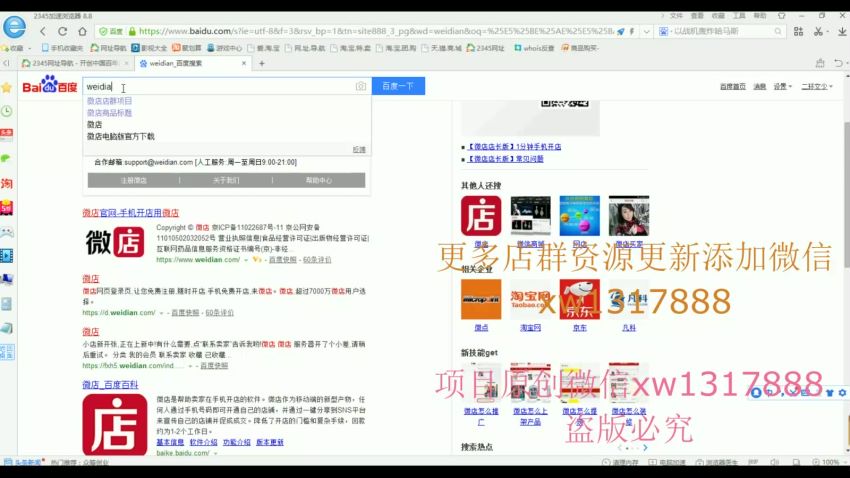Click the camera image-search icon
The width and height of the screenshot is (850, 478).
360,86
